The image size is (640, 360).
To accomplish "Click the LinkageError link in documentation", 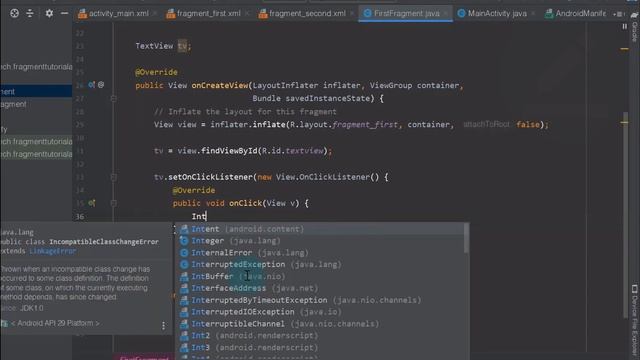I will (x=53, y=251).
